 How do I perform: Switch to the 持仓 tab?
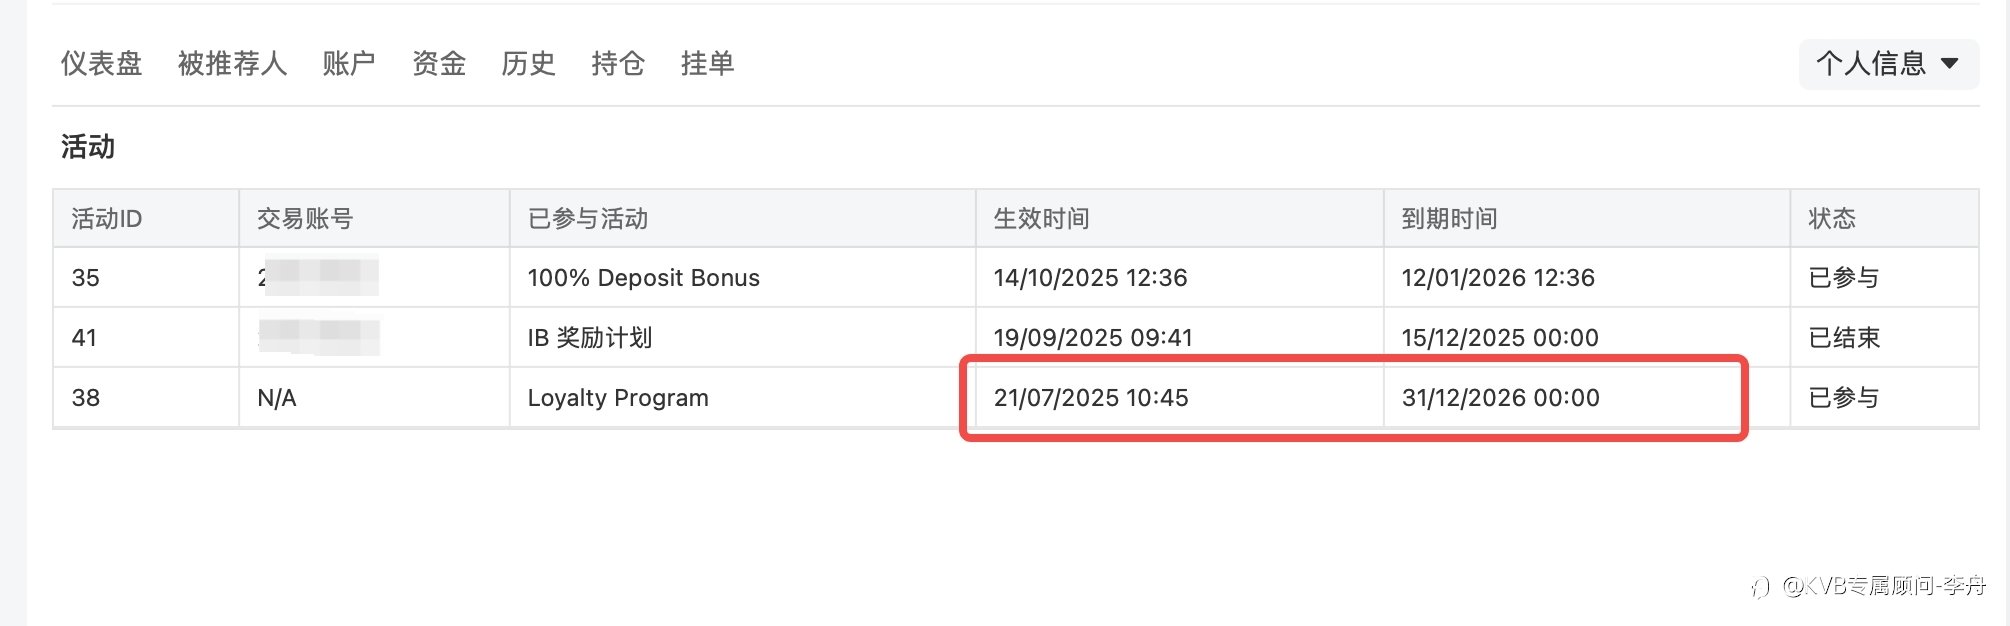618,64
